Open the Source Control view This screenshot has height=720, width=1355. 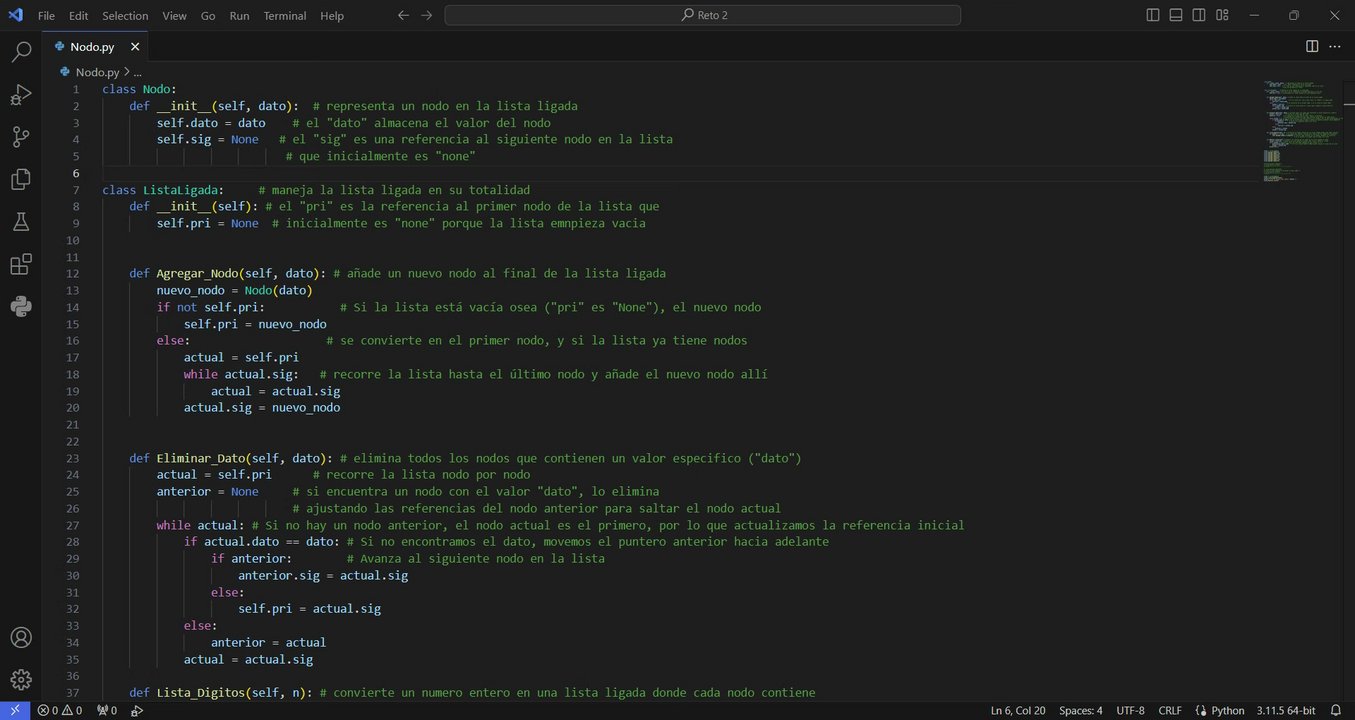coord(21,137)
